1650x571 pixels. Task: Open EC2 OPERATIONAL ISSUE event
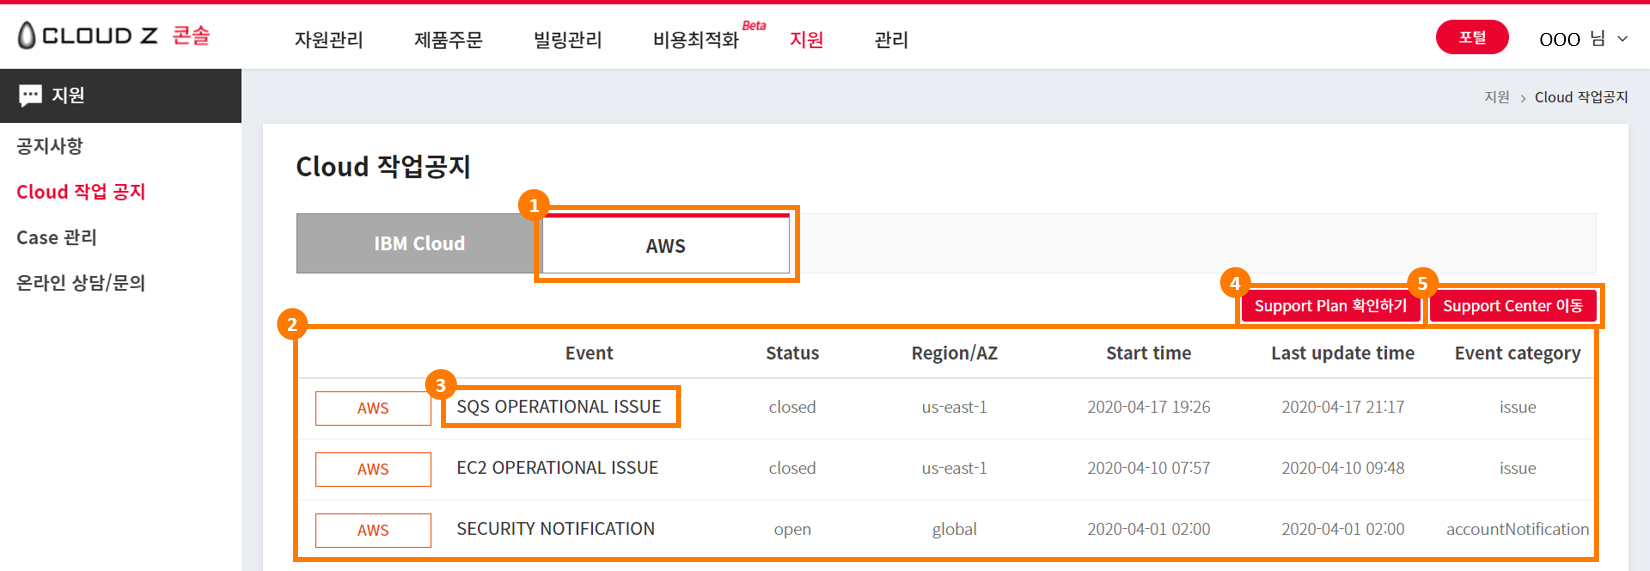click(557, 468)
